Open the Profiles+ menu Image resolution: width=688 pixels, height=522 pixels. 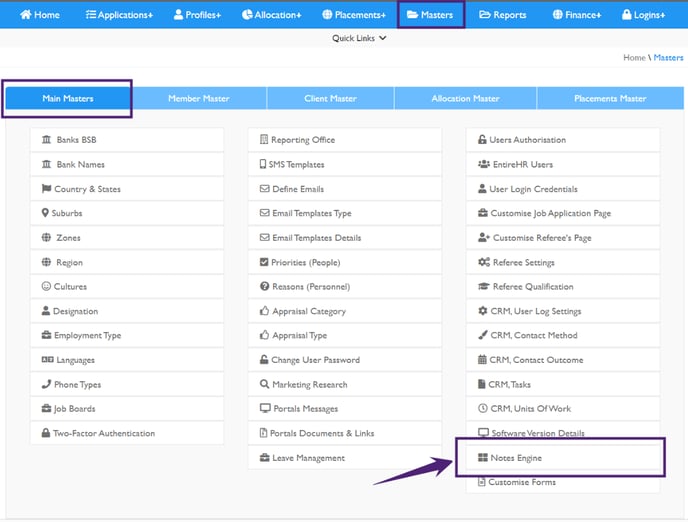point(197,15)
